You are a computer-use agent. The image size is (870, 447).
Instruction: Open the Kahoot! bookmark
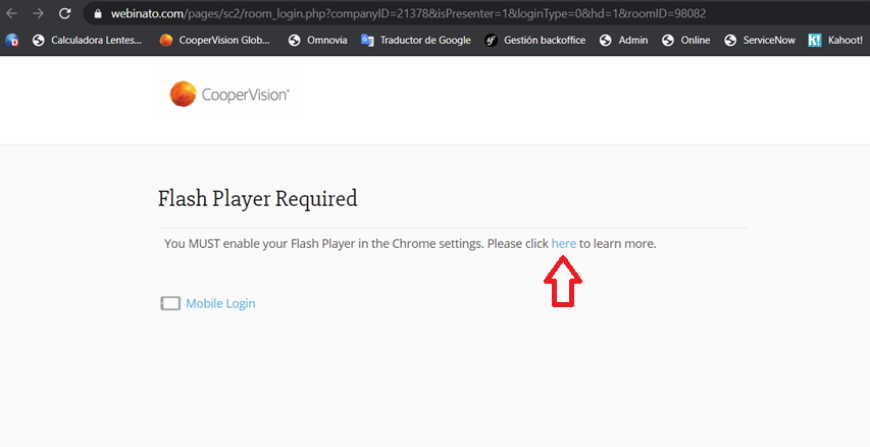[836, 40]
